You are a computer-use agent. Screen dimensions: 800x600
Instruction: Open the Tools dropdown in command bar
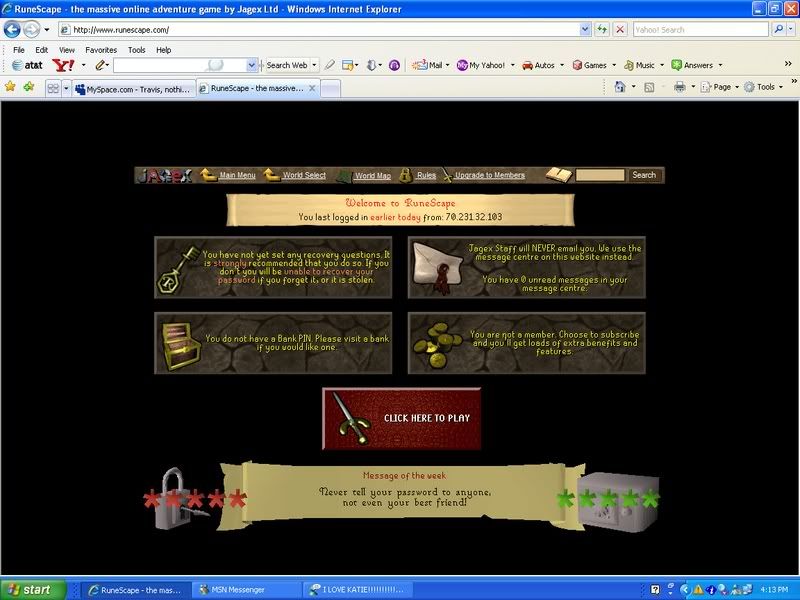(x=763, y=87)
